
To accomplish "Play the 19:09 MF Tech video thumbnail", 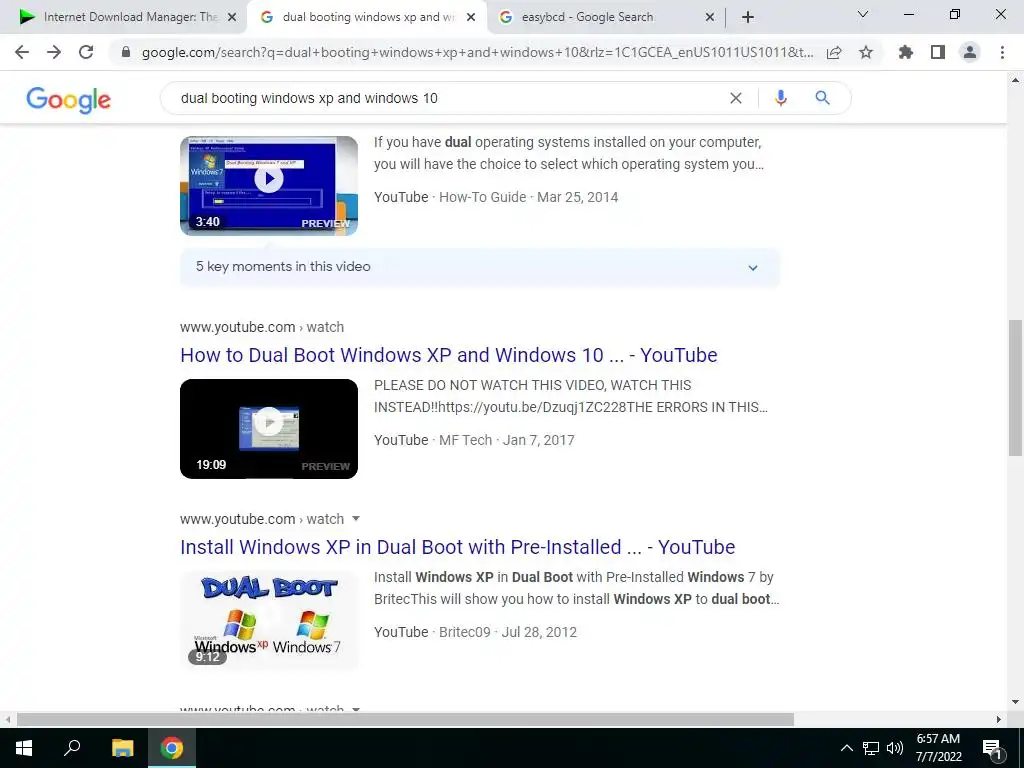I will click(x=269, y=428).
